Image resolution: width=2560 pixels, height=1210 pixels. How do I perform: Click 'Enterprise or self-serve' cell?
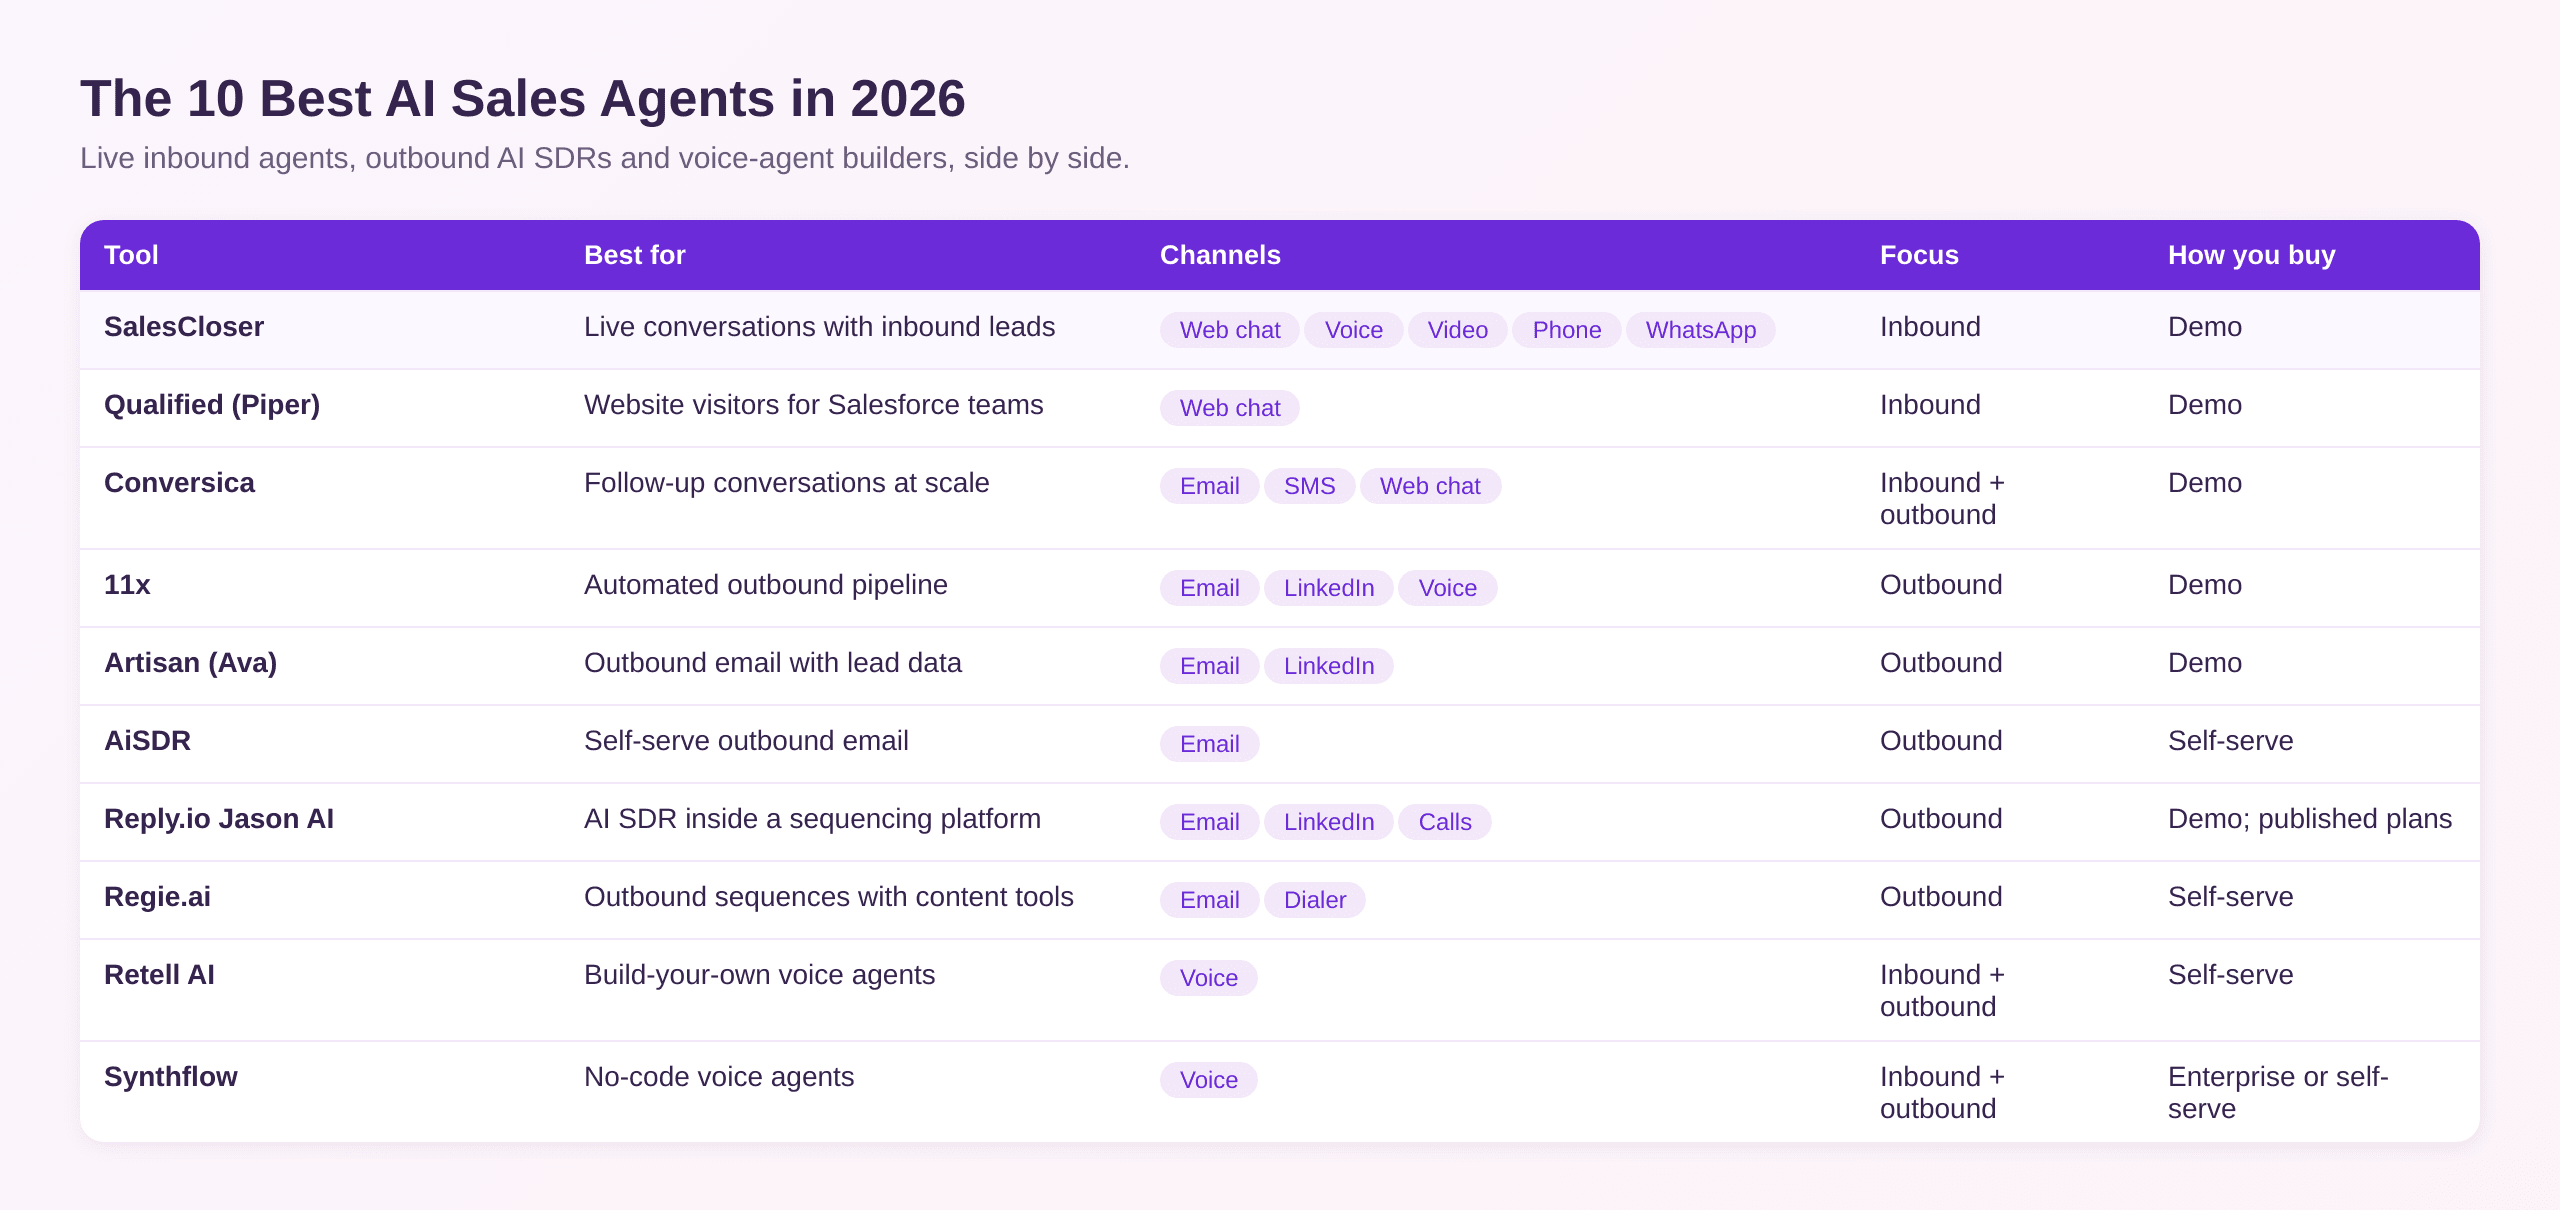coord(2278,1093)
